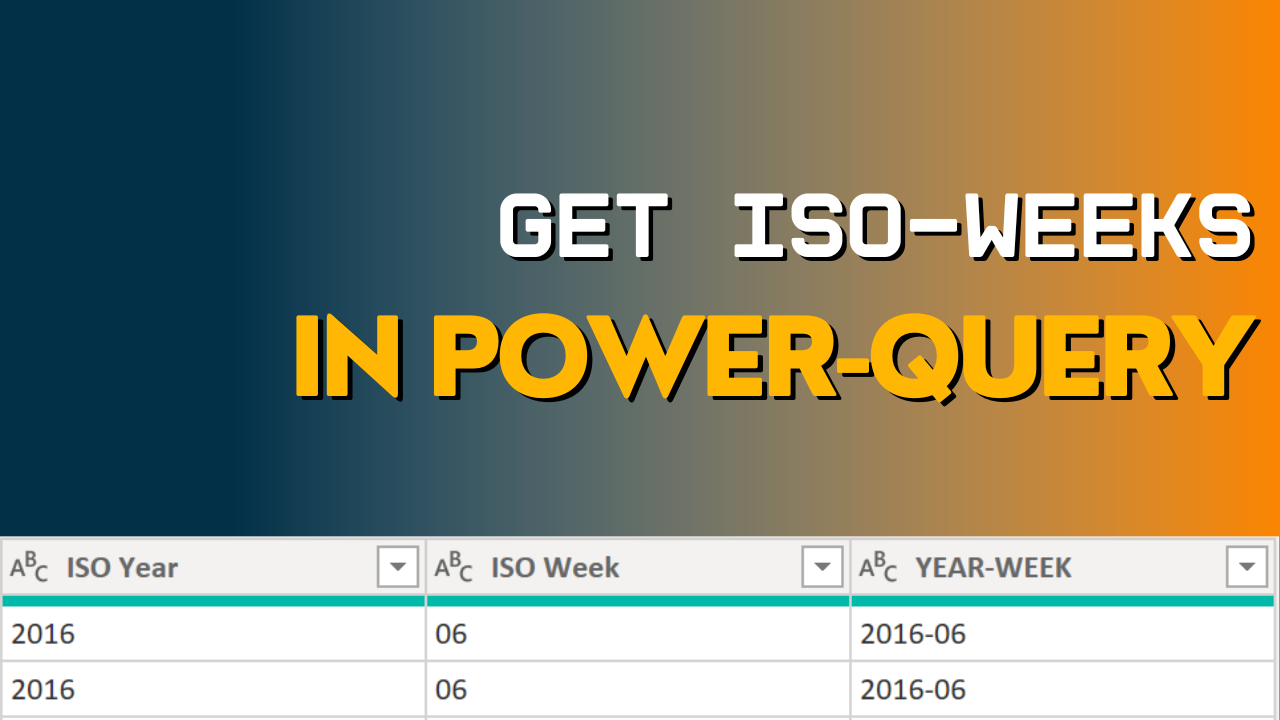Open the filter dropdown on the ISO Year column
Viewport: 1280px width, 720px height.
(x=399, y=566)
